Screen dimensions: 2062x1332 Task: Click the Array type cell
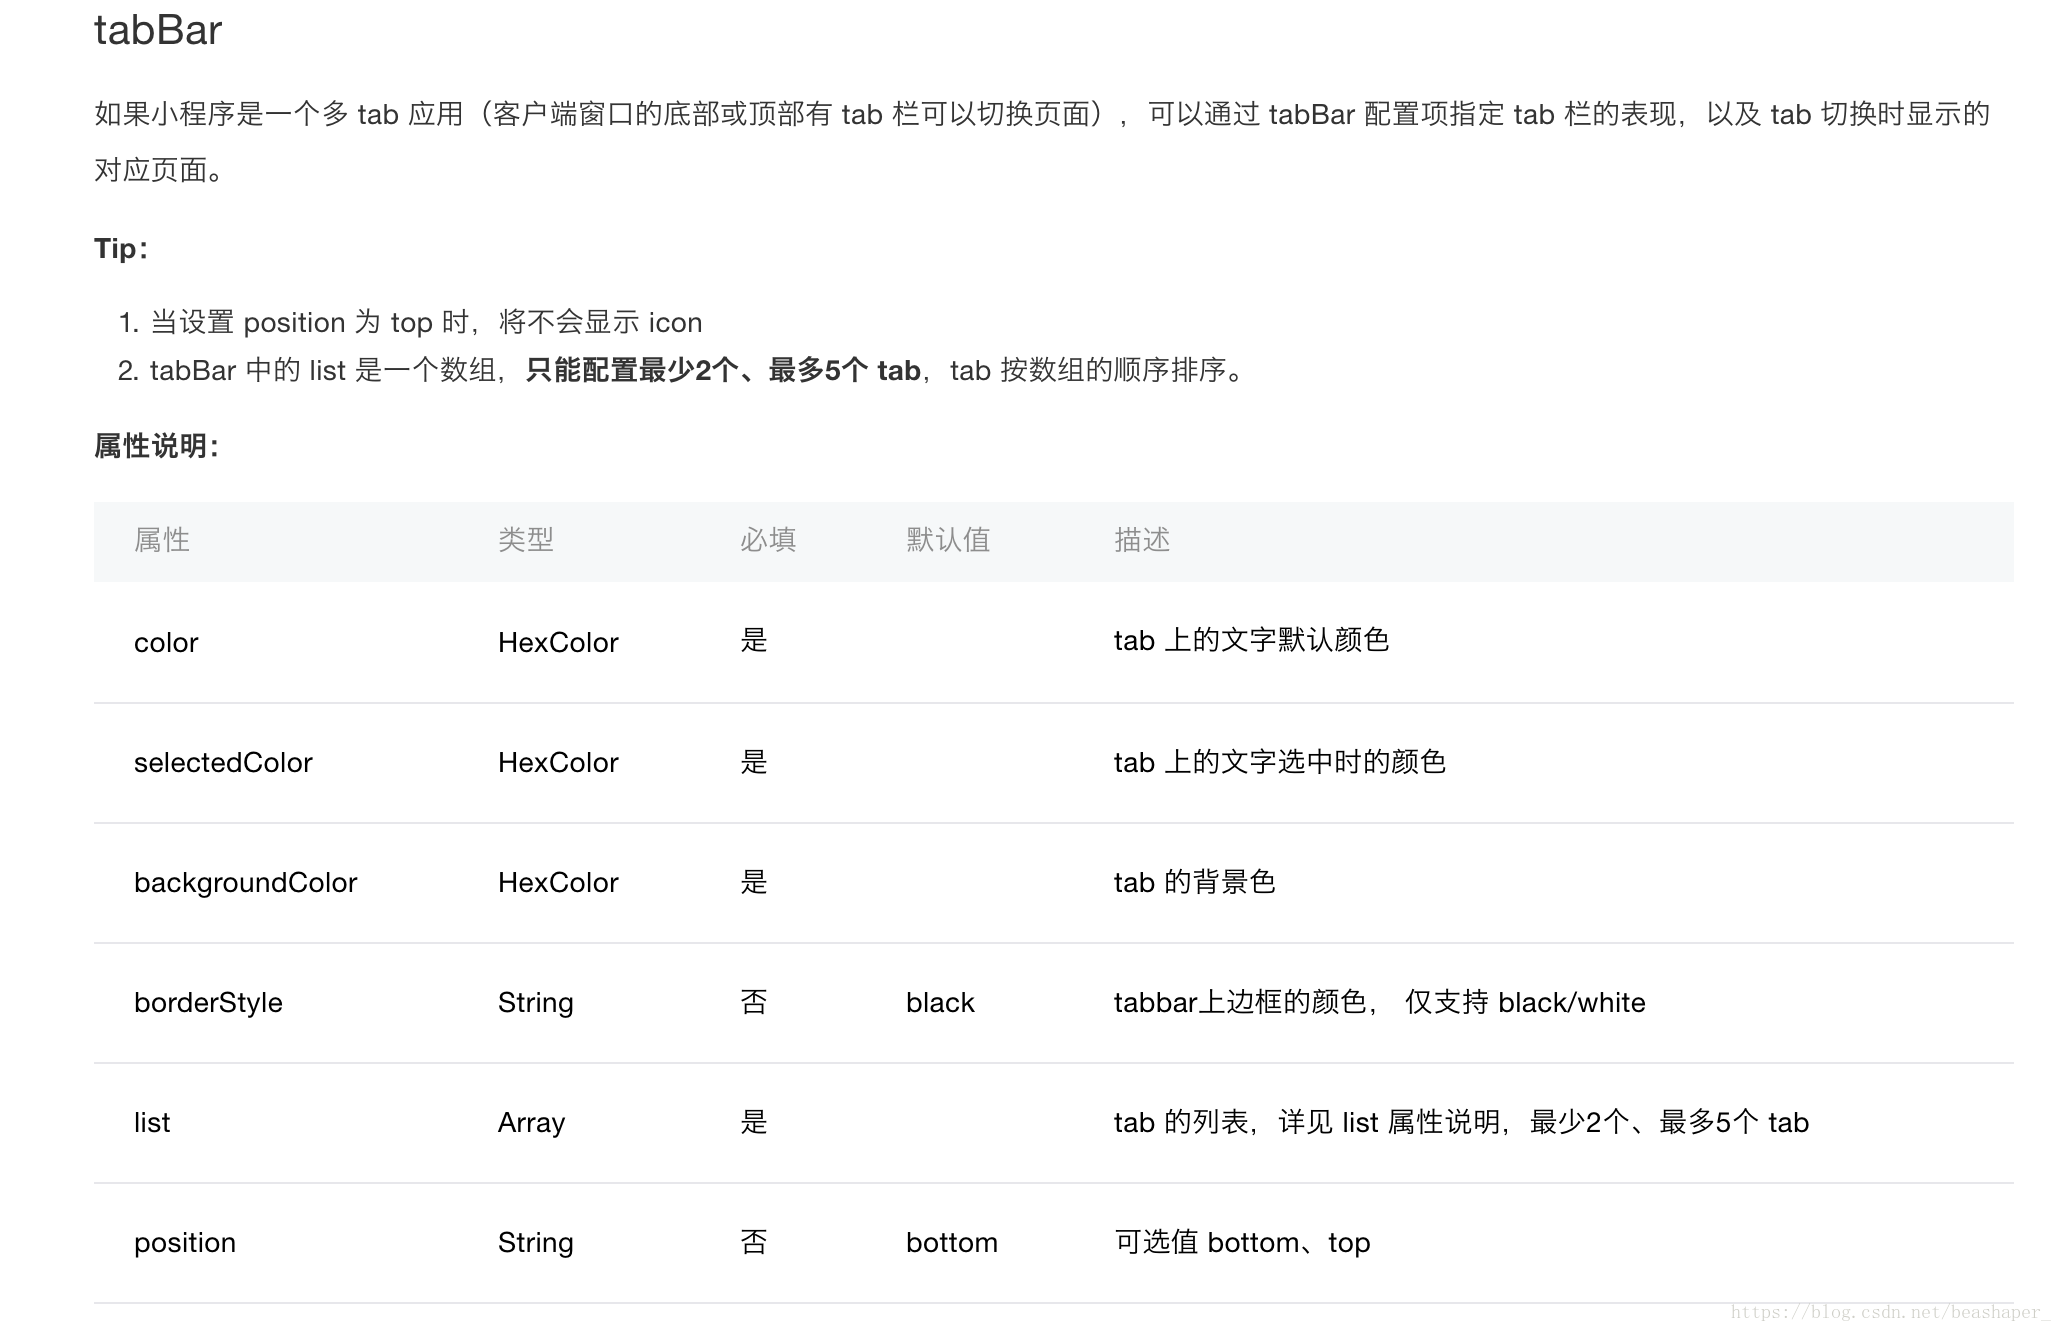pyautogui.click(x=531, y=1123)
